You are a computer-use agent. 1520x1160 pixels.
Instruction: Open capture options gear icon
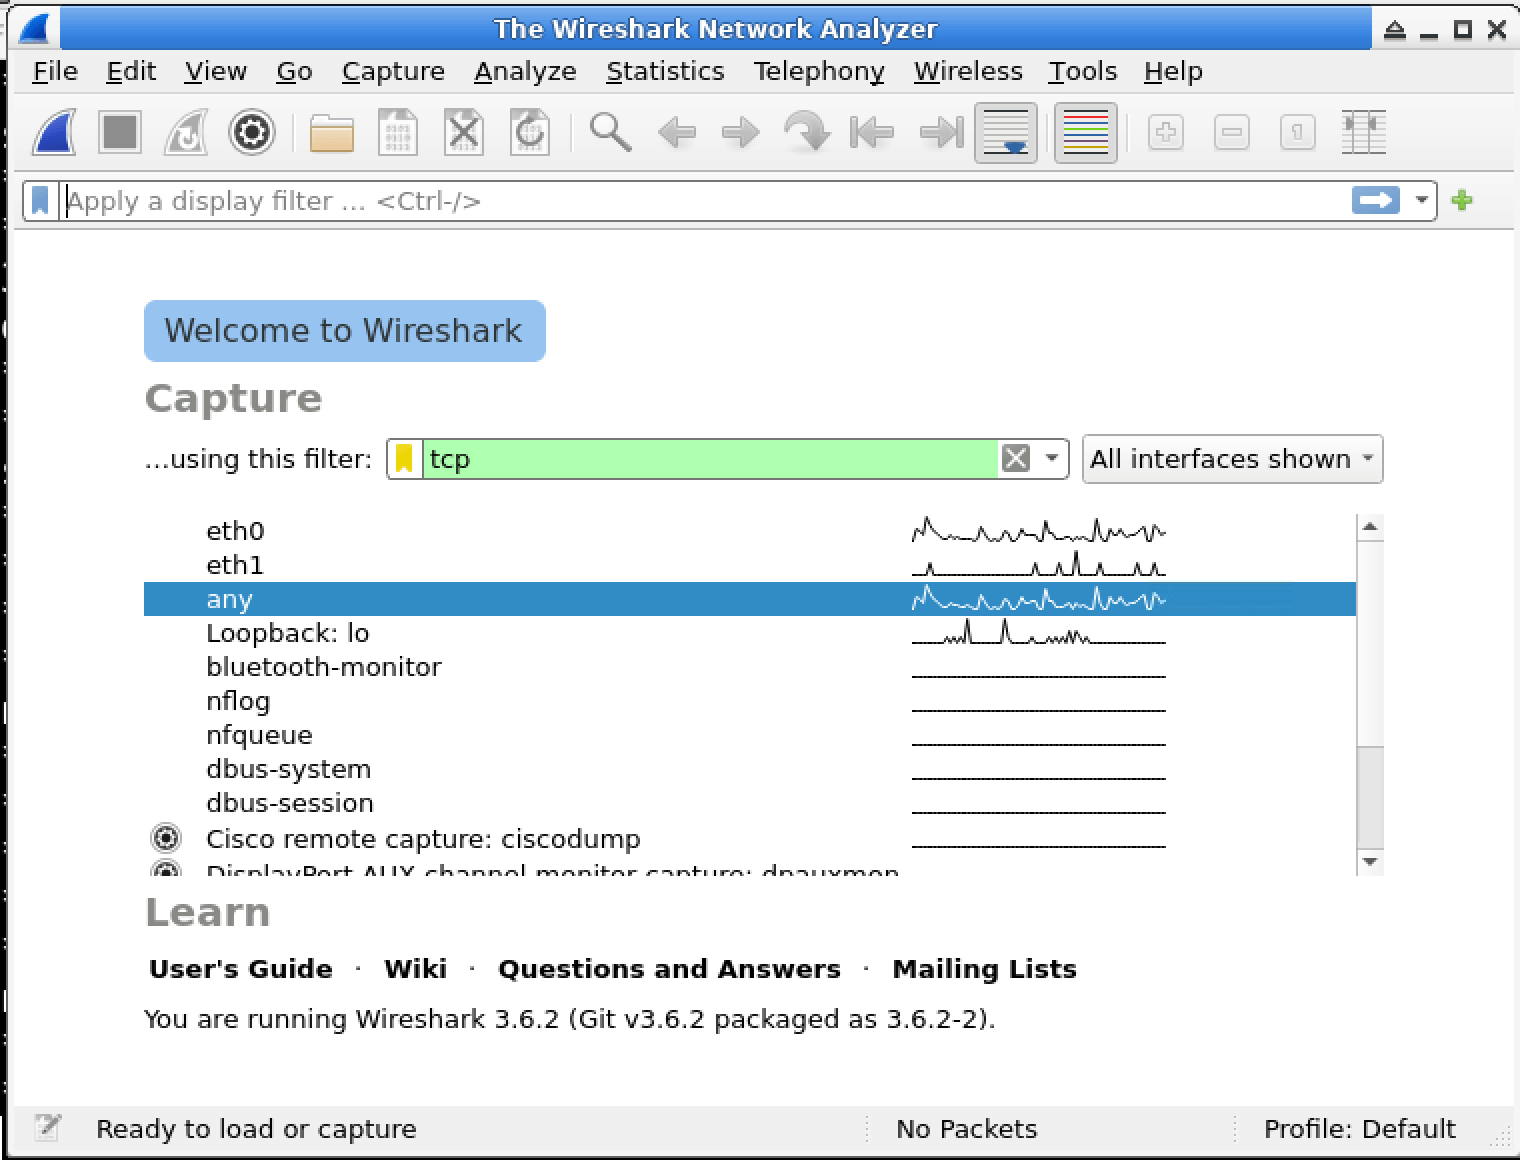[251, 132]
